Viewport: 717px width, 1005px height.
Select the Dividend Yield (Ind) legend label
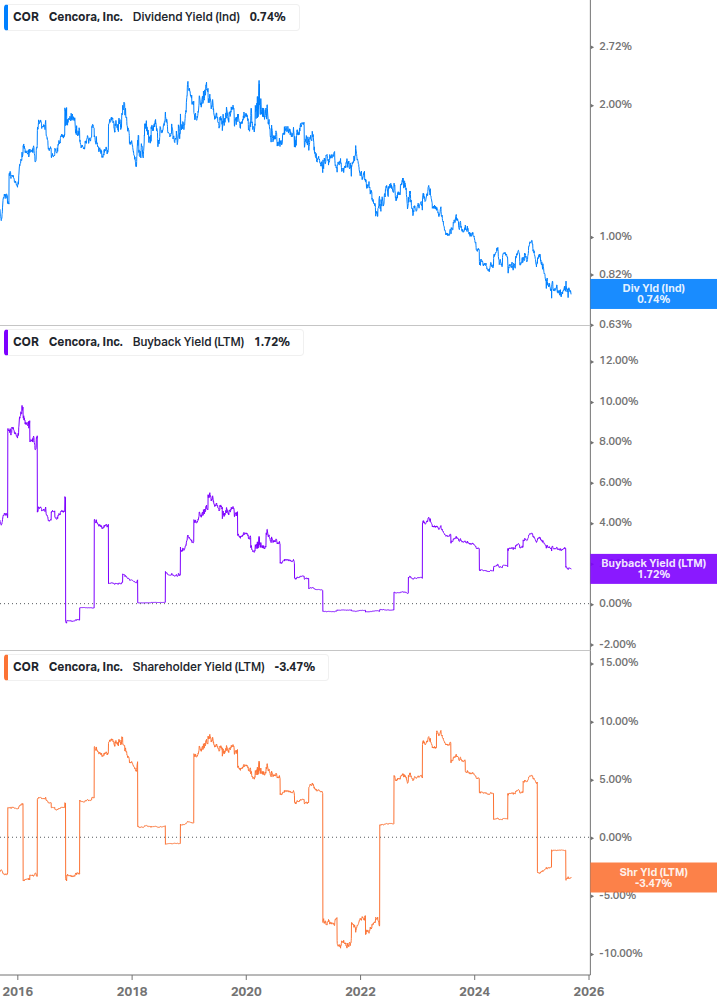(186, 17)
